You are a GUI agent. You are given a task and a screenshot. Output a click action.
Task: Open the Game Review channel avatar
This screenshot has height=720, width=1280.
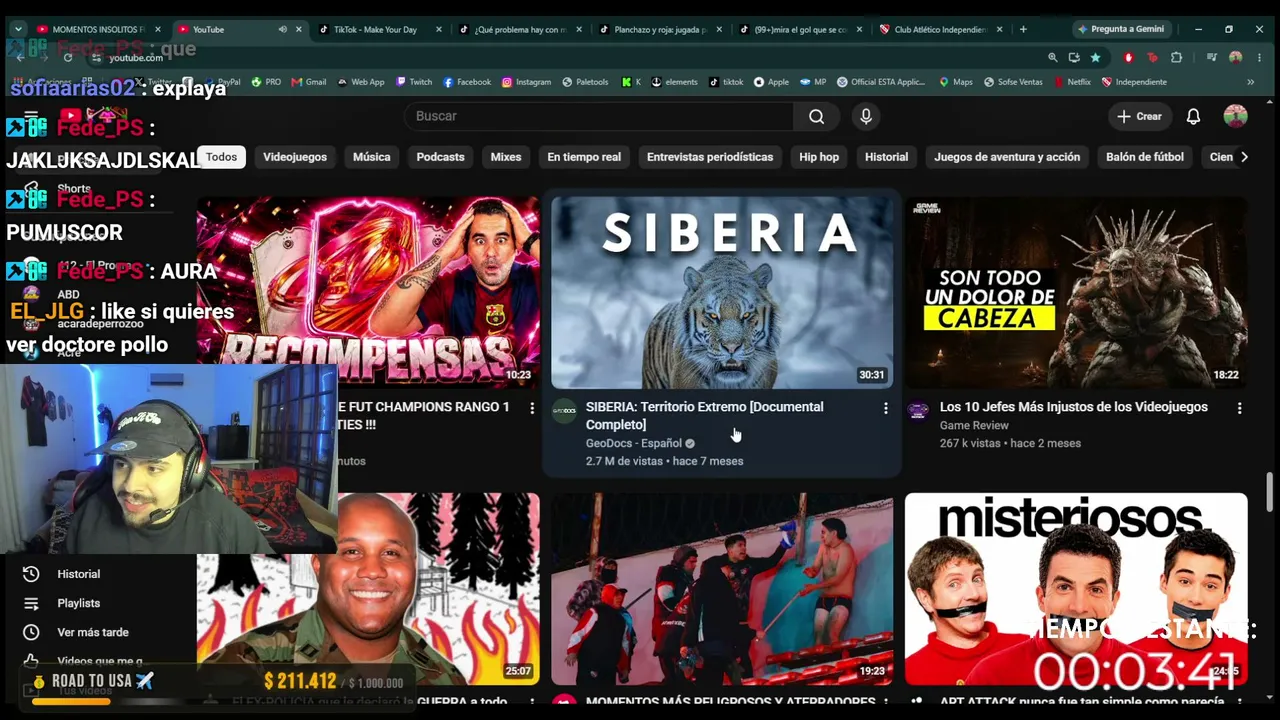click(x=919, y=411)
